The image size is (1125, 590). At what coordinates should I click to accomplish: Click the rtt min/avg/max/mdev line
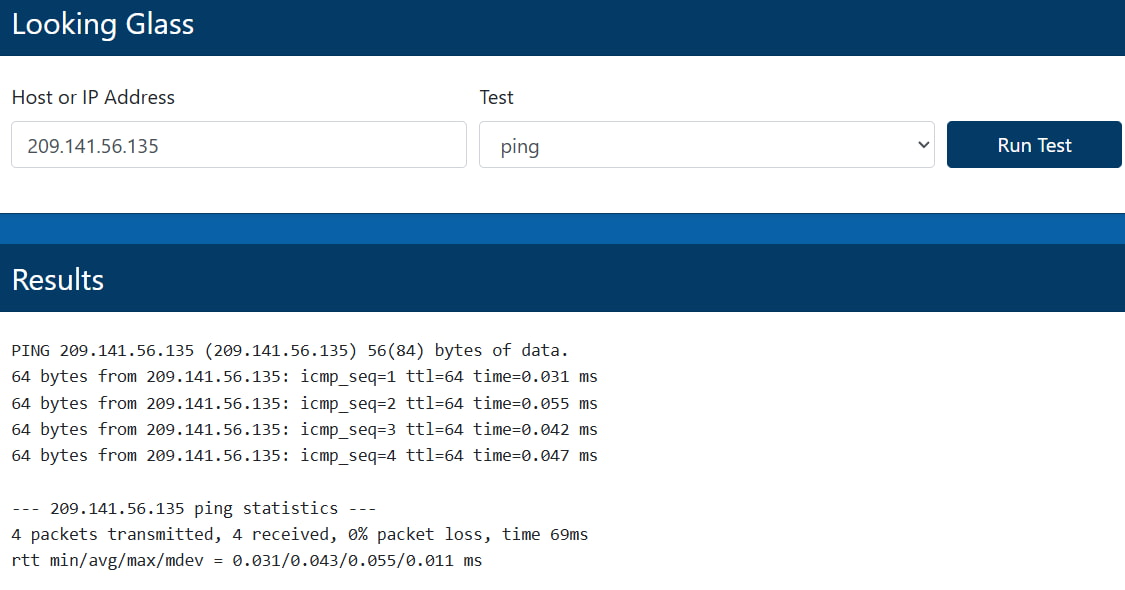246,560
